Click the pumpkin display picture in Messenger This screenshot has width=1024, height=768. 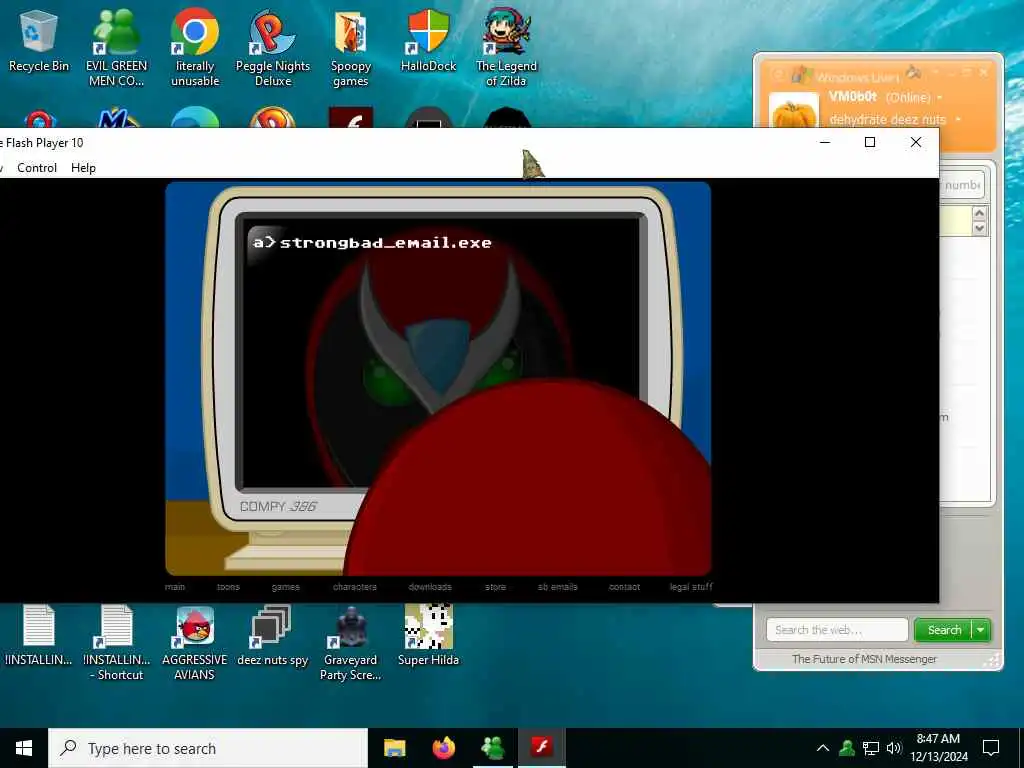793,111
